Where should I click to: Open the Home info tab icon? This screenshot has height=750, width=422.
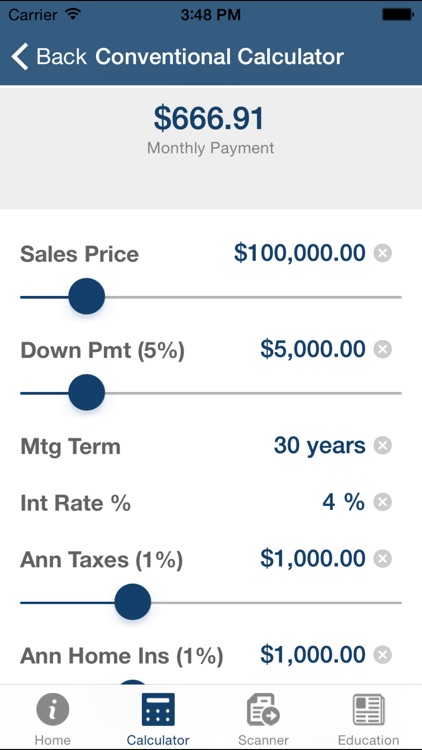(x=53, y=710)
